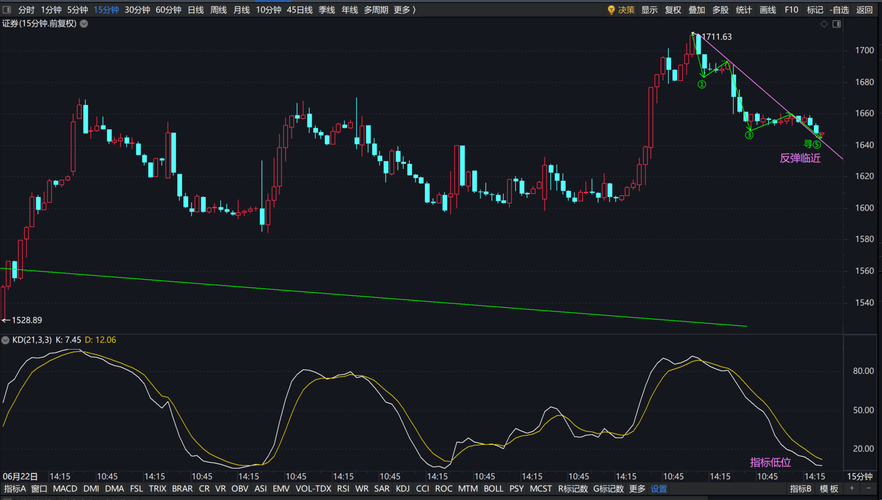Click the 反弹临近 annotation on the chart
This screenshot has width=882, height=500.
point(800,159)
